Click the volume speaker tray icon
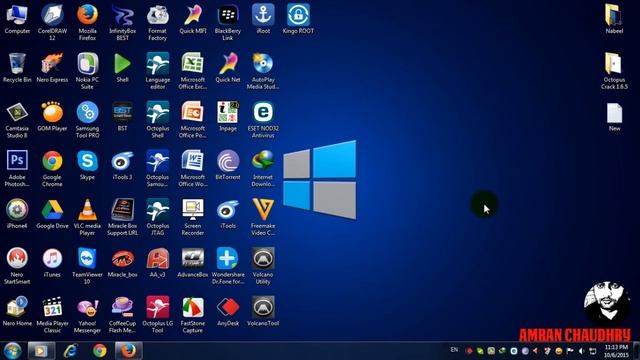 click(582, 351)
